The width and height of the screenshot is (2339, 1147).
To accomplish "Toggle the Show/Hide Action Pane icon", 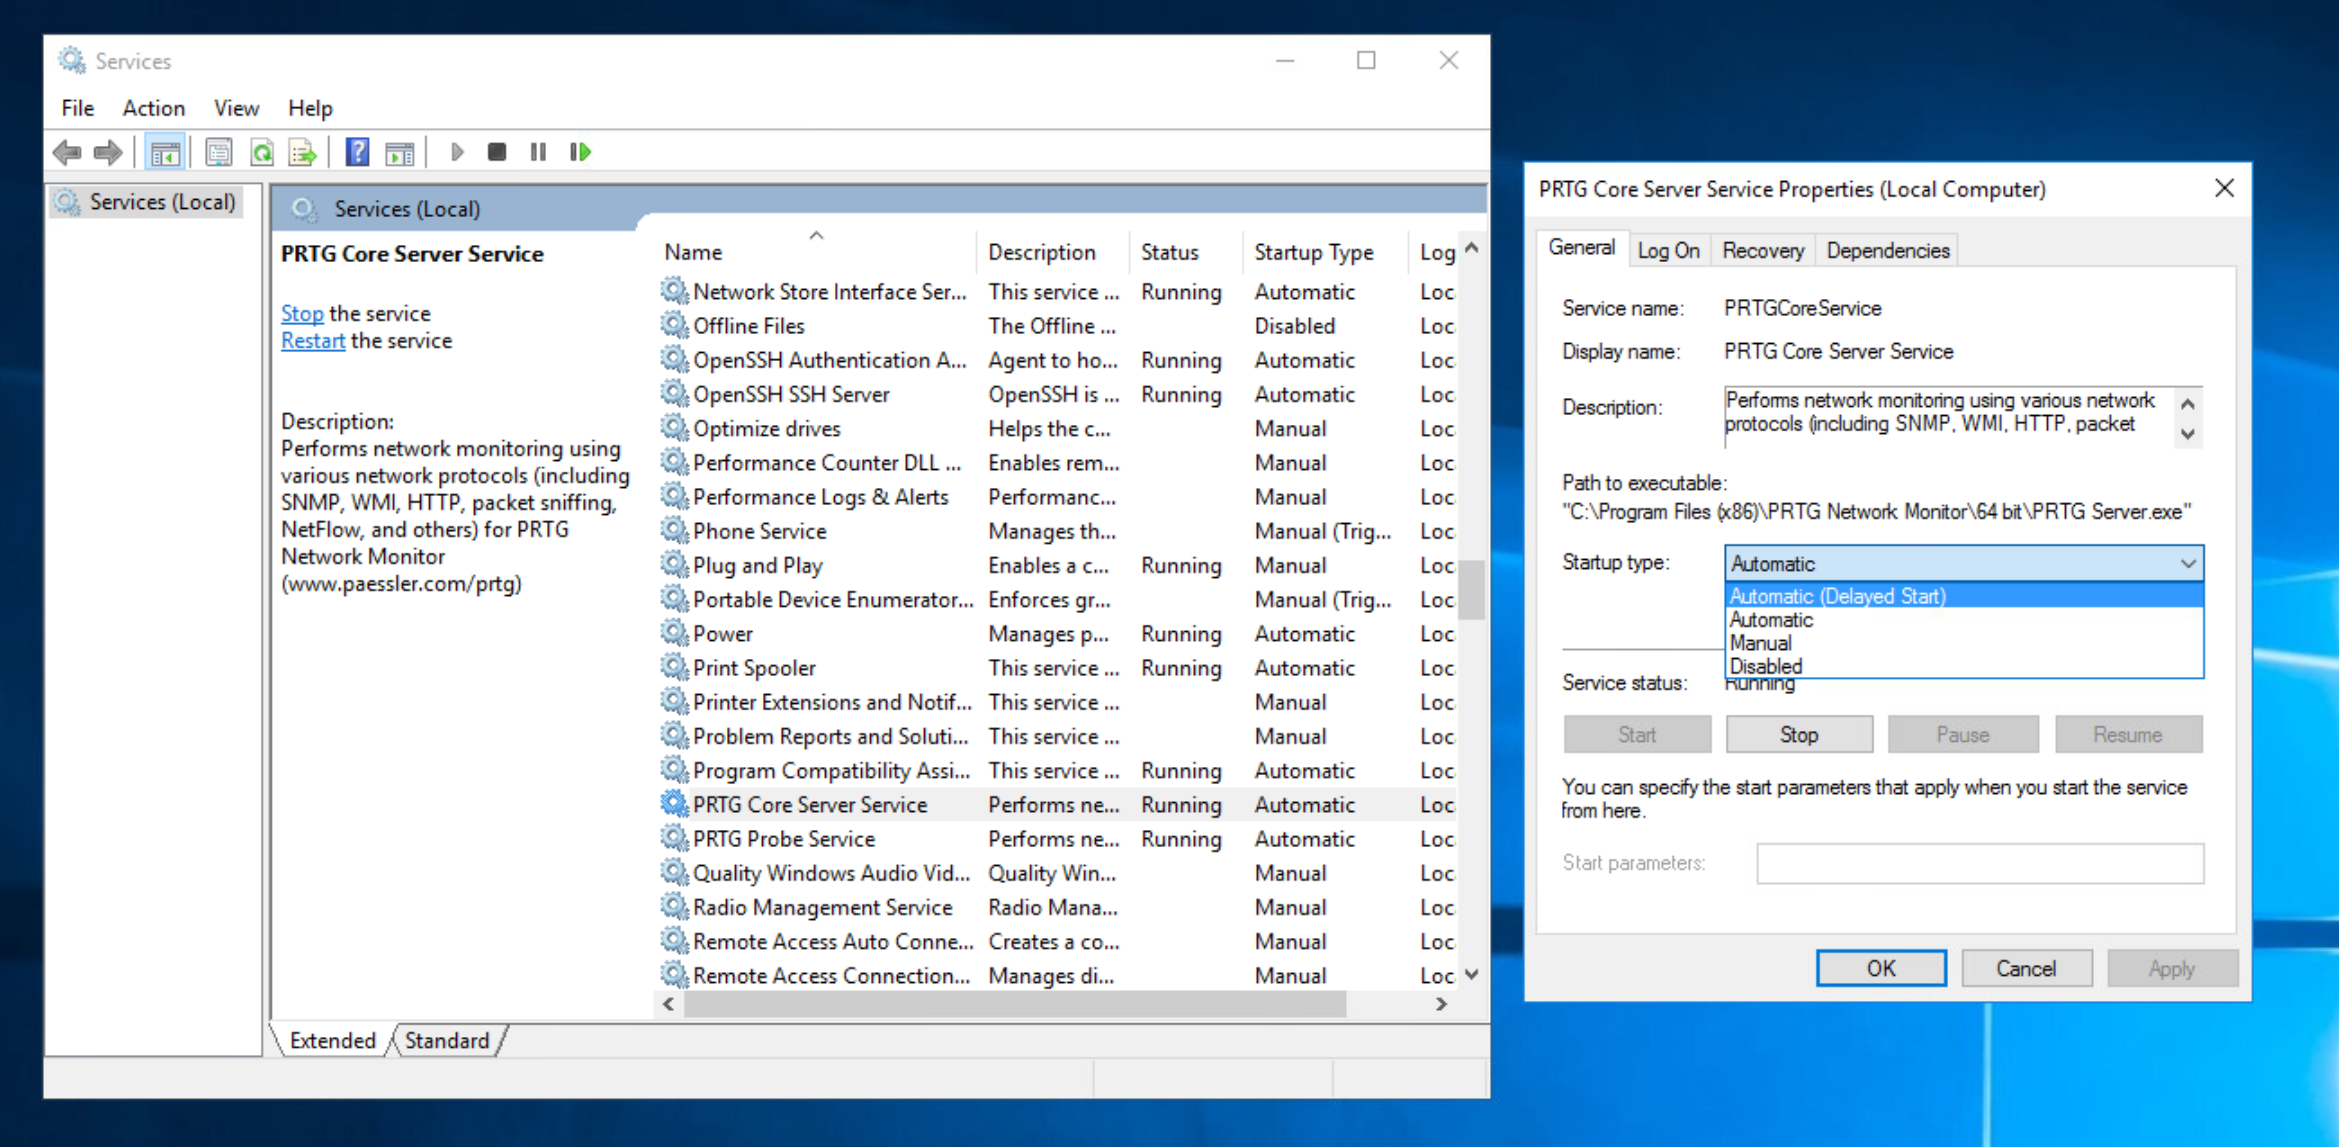I will pos(400,152).
